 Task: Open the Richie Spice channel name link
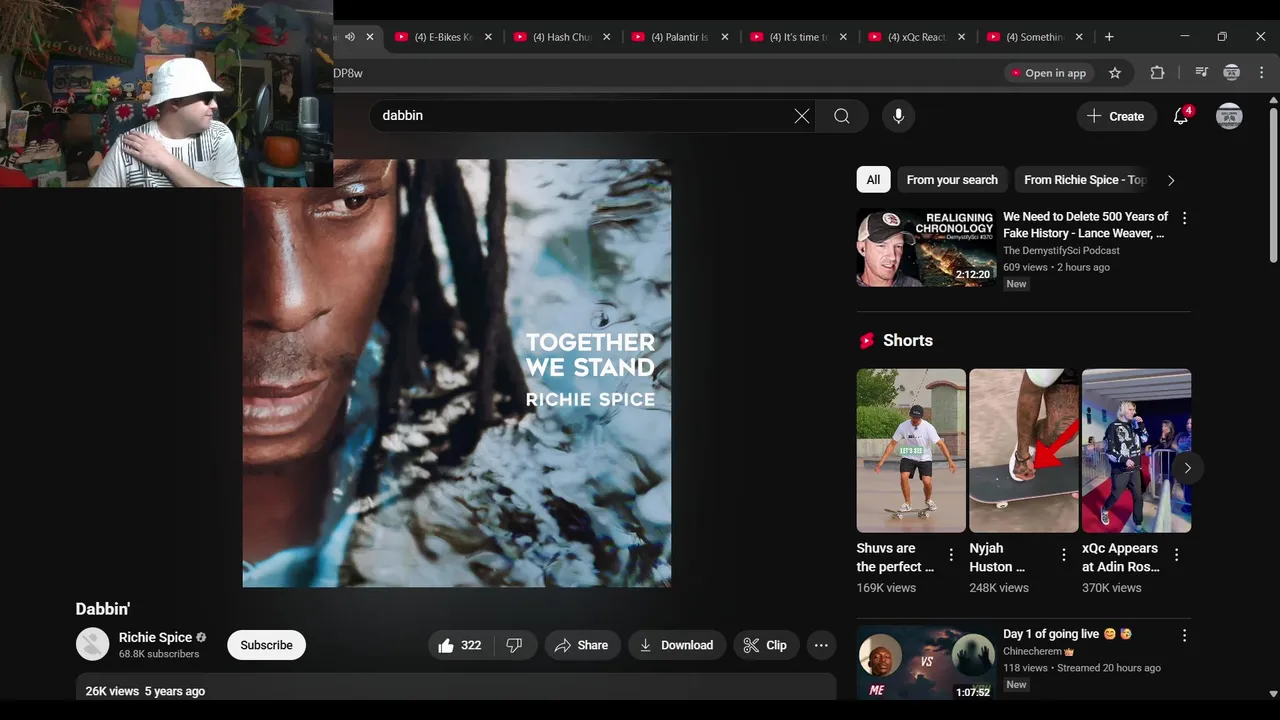(x=155, y=637)
